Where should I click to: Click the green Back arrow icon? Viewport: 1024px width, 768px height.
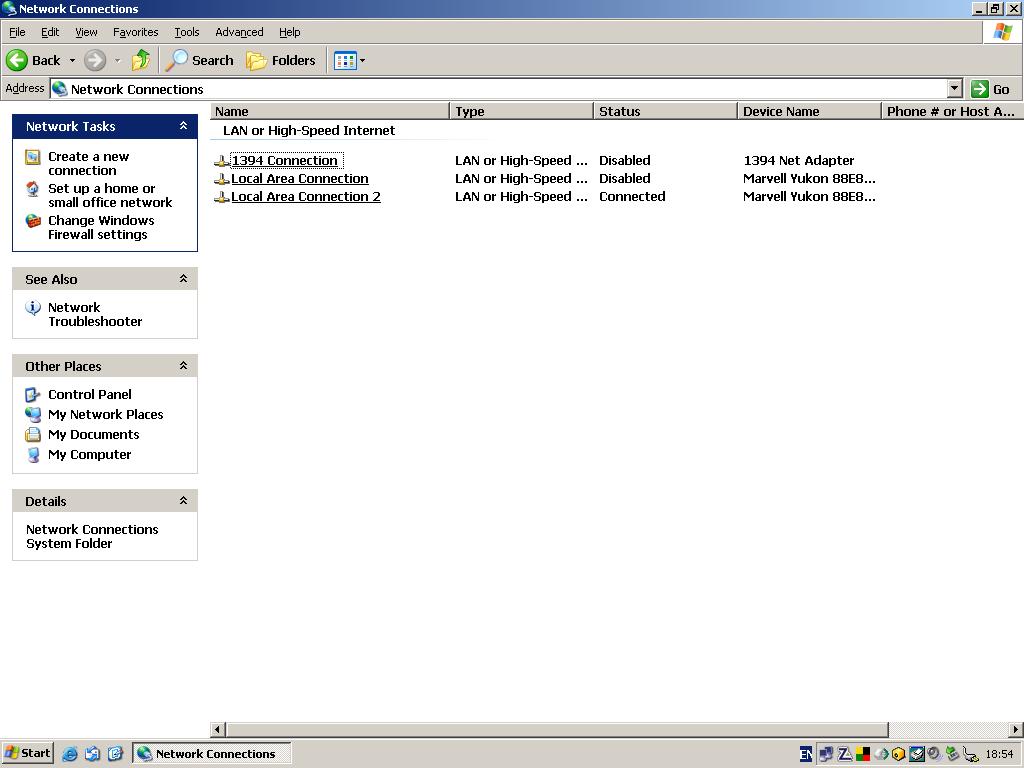(17, 61)
